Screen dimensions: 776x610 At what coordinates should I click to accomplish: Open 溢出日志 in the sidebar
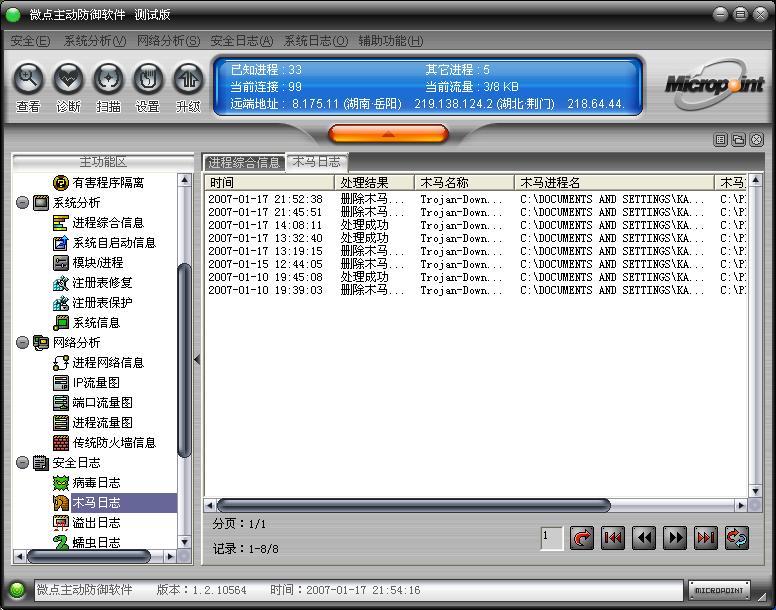[x=87, y=523]
